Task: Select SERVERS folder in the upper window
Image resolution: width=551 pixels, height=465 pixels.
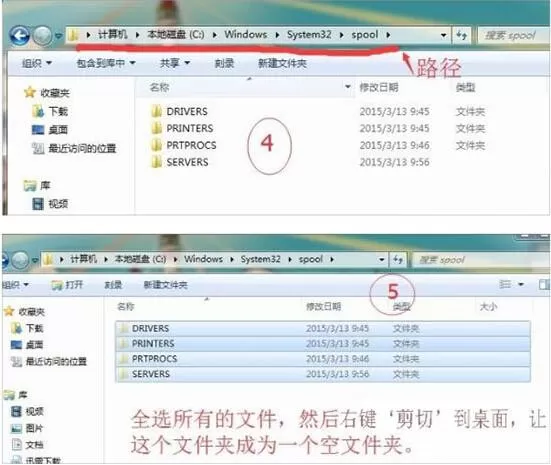Action: click(x=187, y=162)
